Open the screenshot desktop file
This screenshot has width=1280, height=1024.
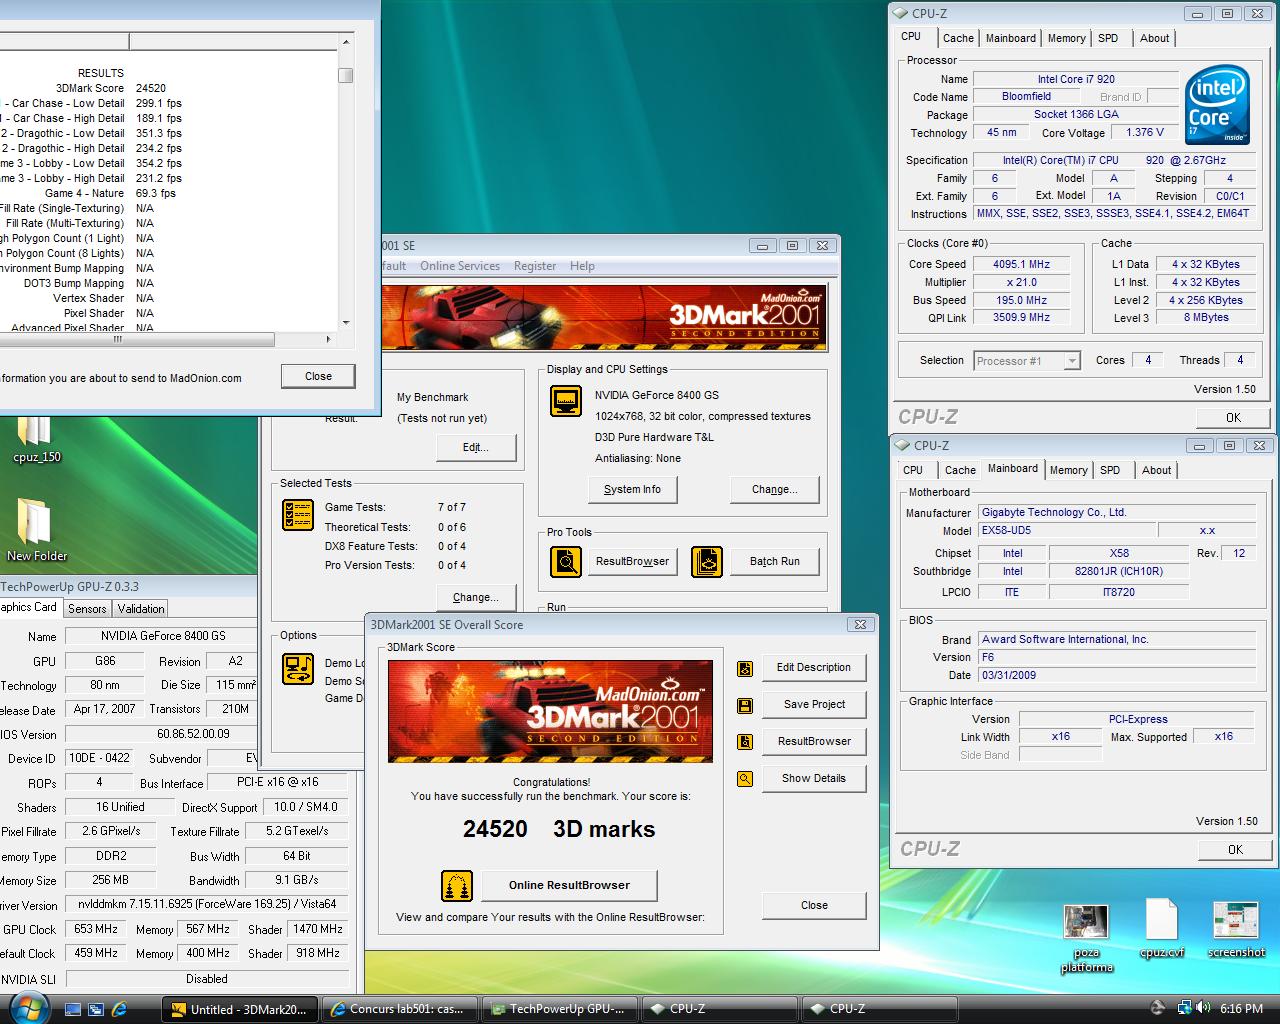pyautogui.click(x=1236, y=928)
